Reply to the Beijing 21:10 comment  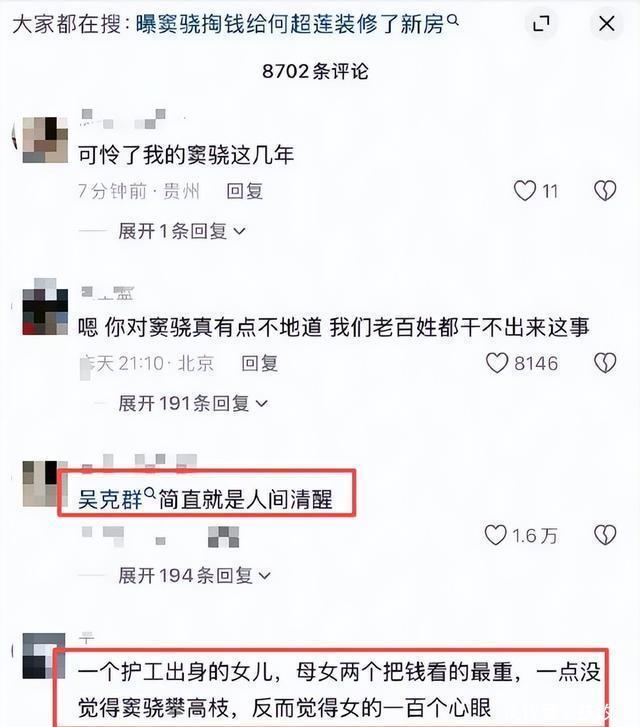pyautogui.click(x=260, y=363)
